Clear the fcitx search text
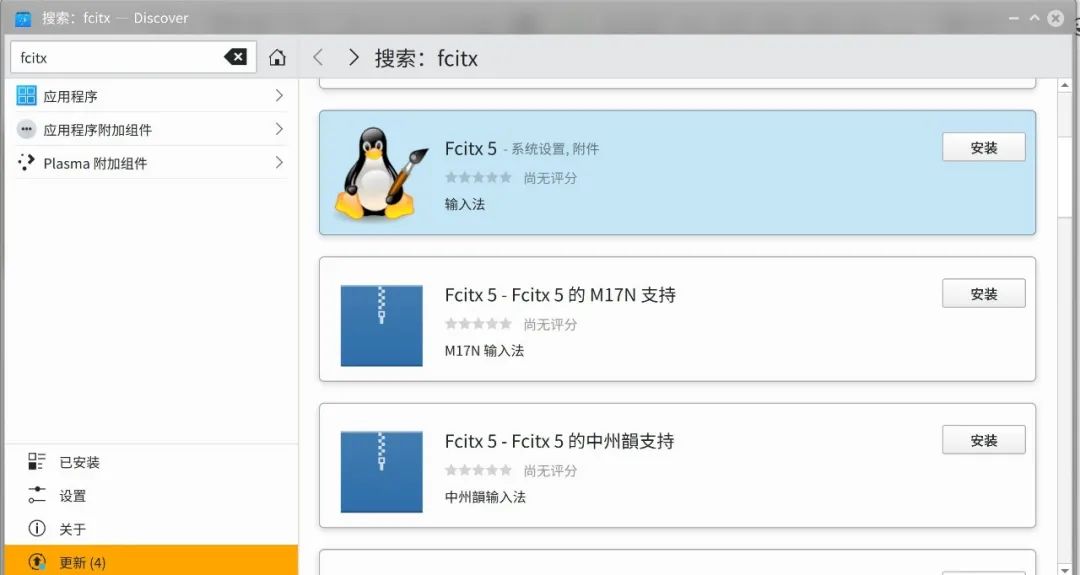Screen dimensions: 1080x575 point(236,57)
